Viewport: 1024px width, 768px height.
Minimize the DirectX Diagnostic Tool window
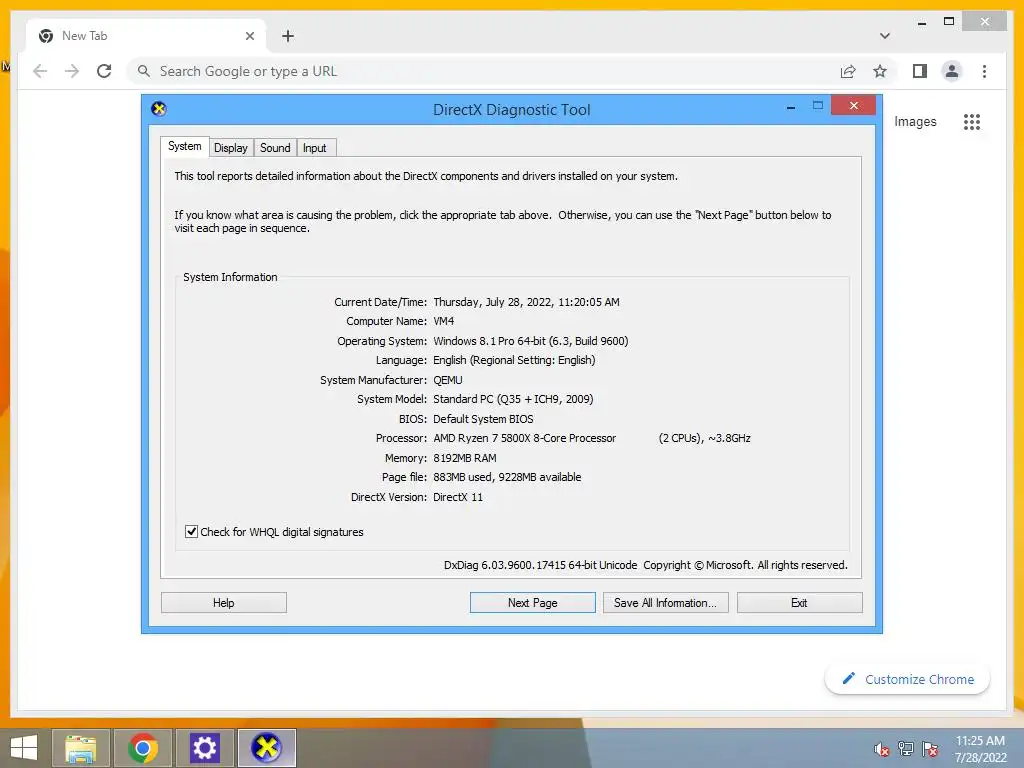[791, 106]
